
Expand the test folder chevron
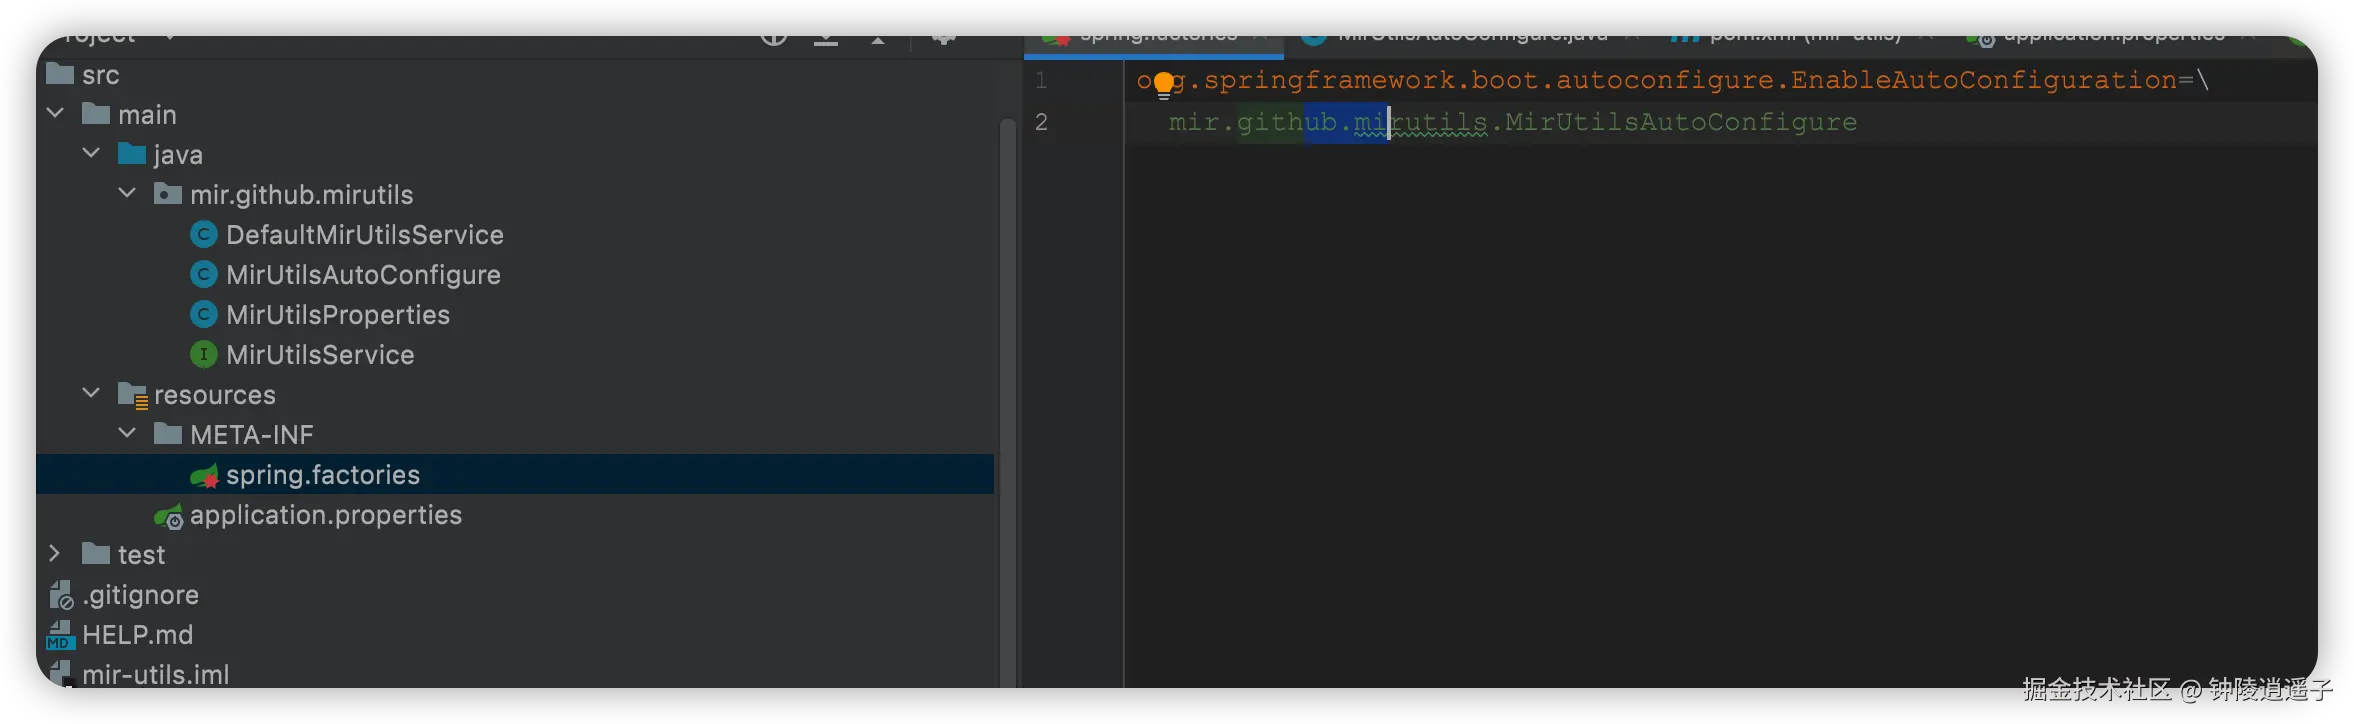tap(56, 554)
